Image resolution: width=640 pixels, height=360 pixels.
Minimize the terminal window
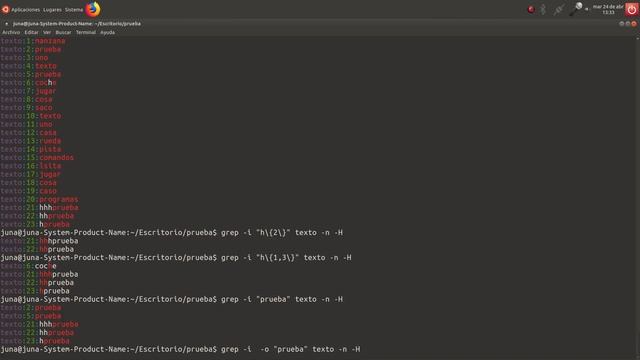pos(622,24)
